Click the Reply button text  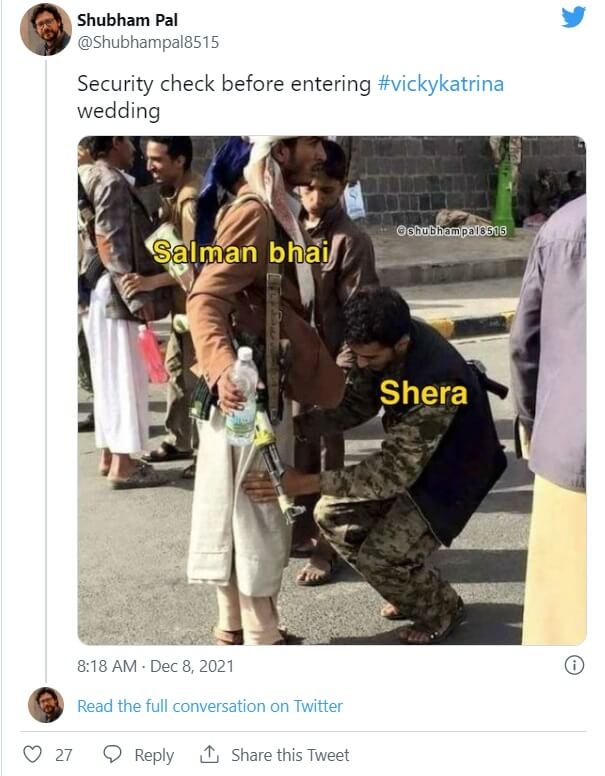(x=154, y=755)
